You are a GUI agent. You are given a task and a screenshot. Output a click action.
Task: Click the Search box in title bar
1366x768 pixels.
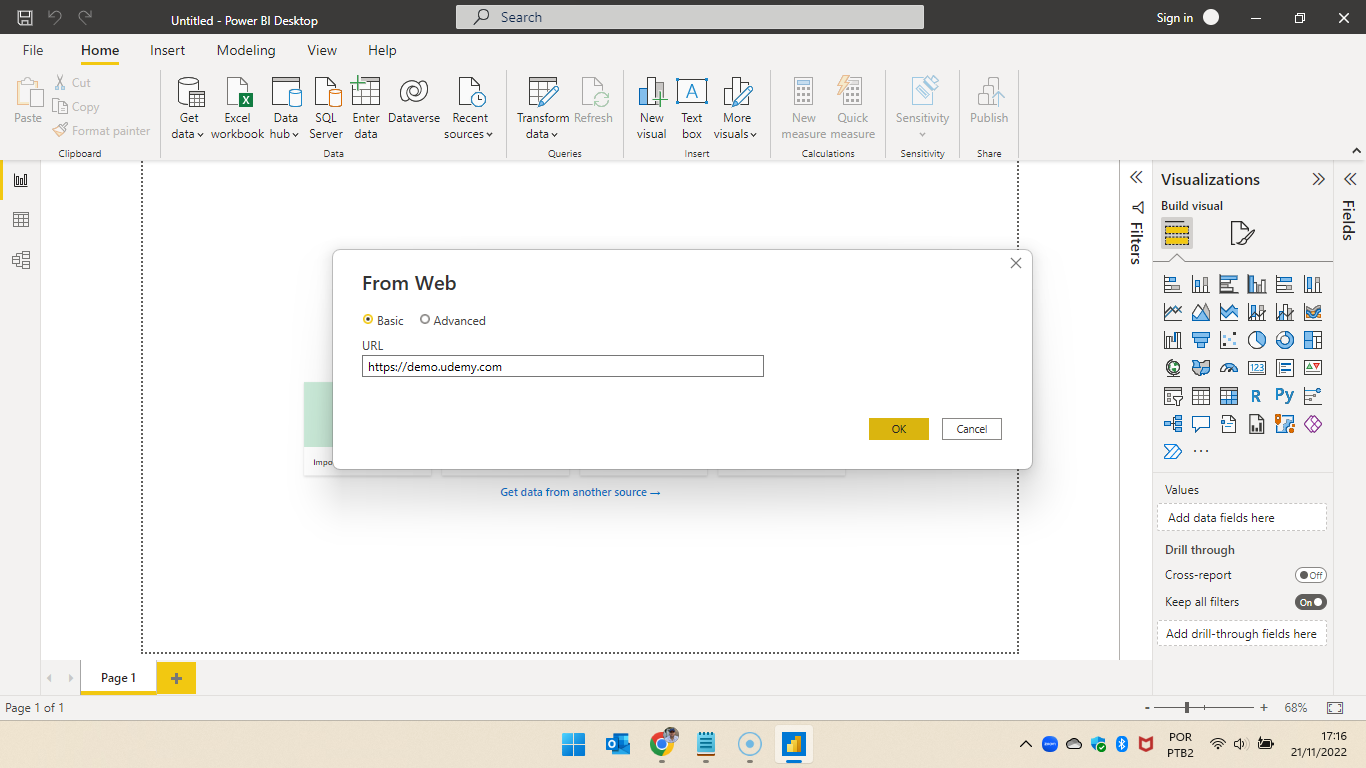[x=690, y=17]
